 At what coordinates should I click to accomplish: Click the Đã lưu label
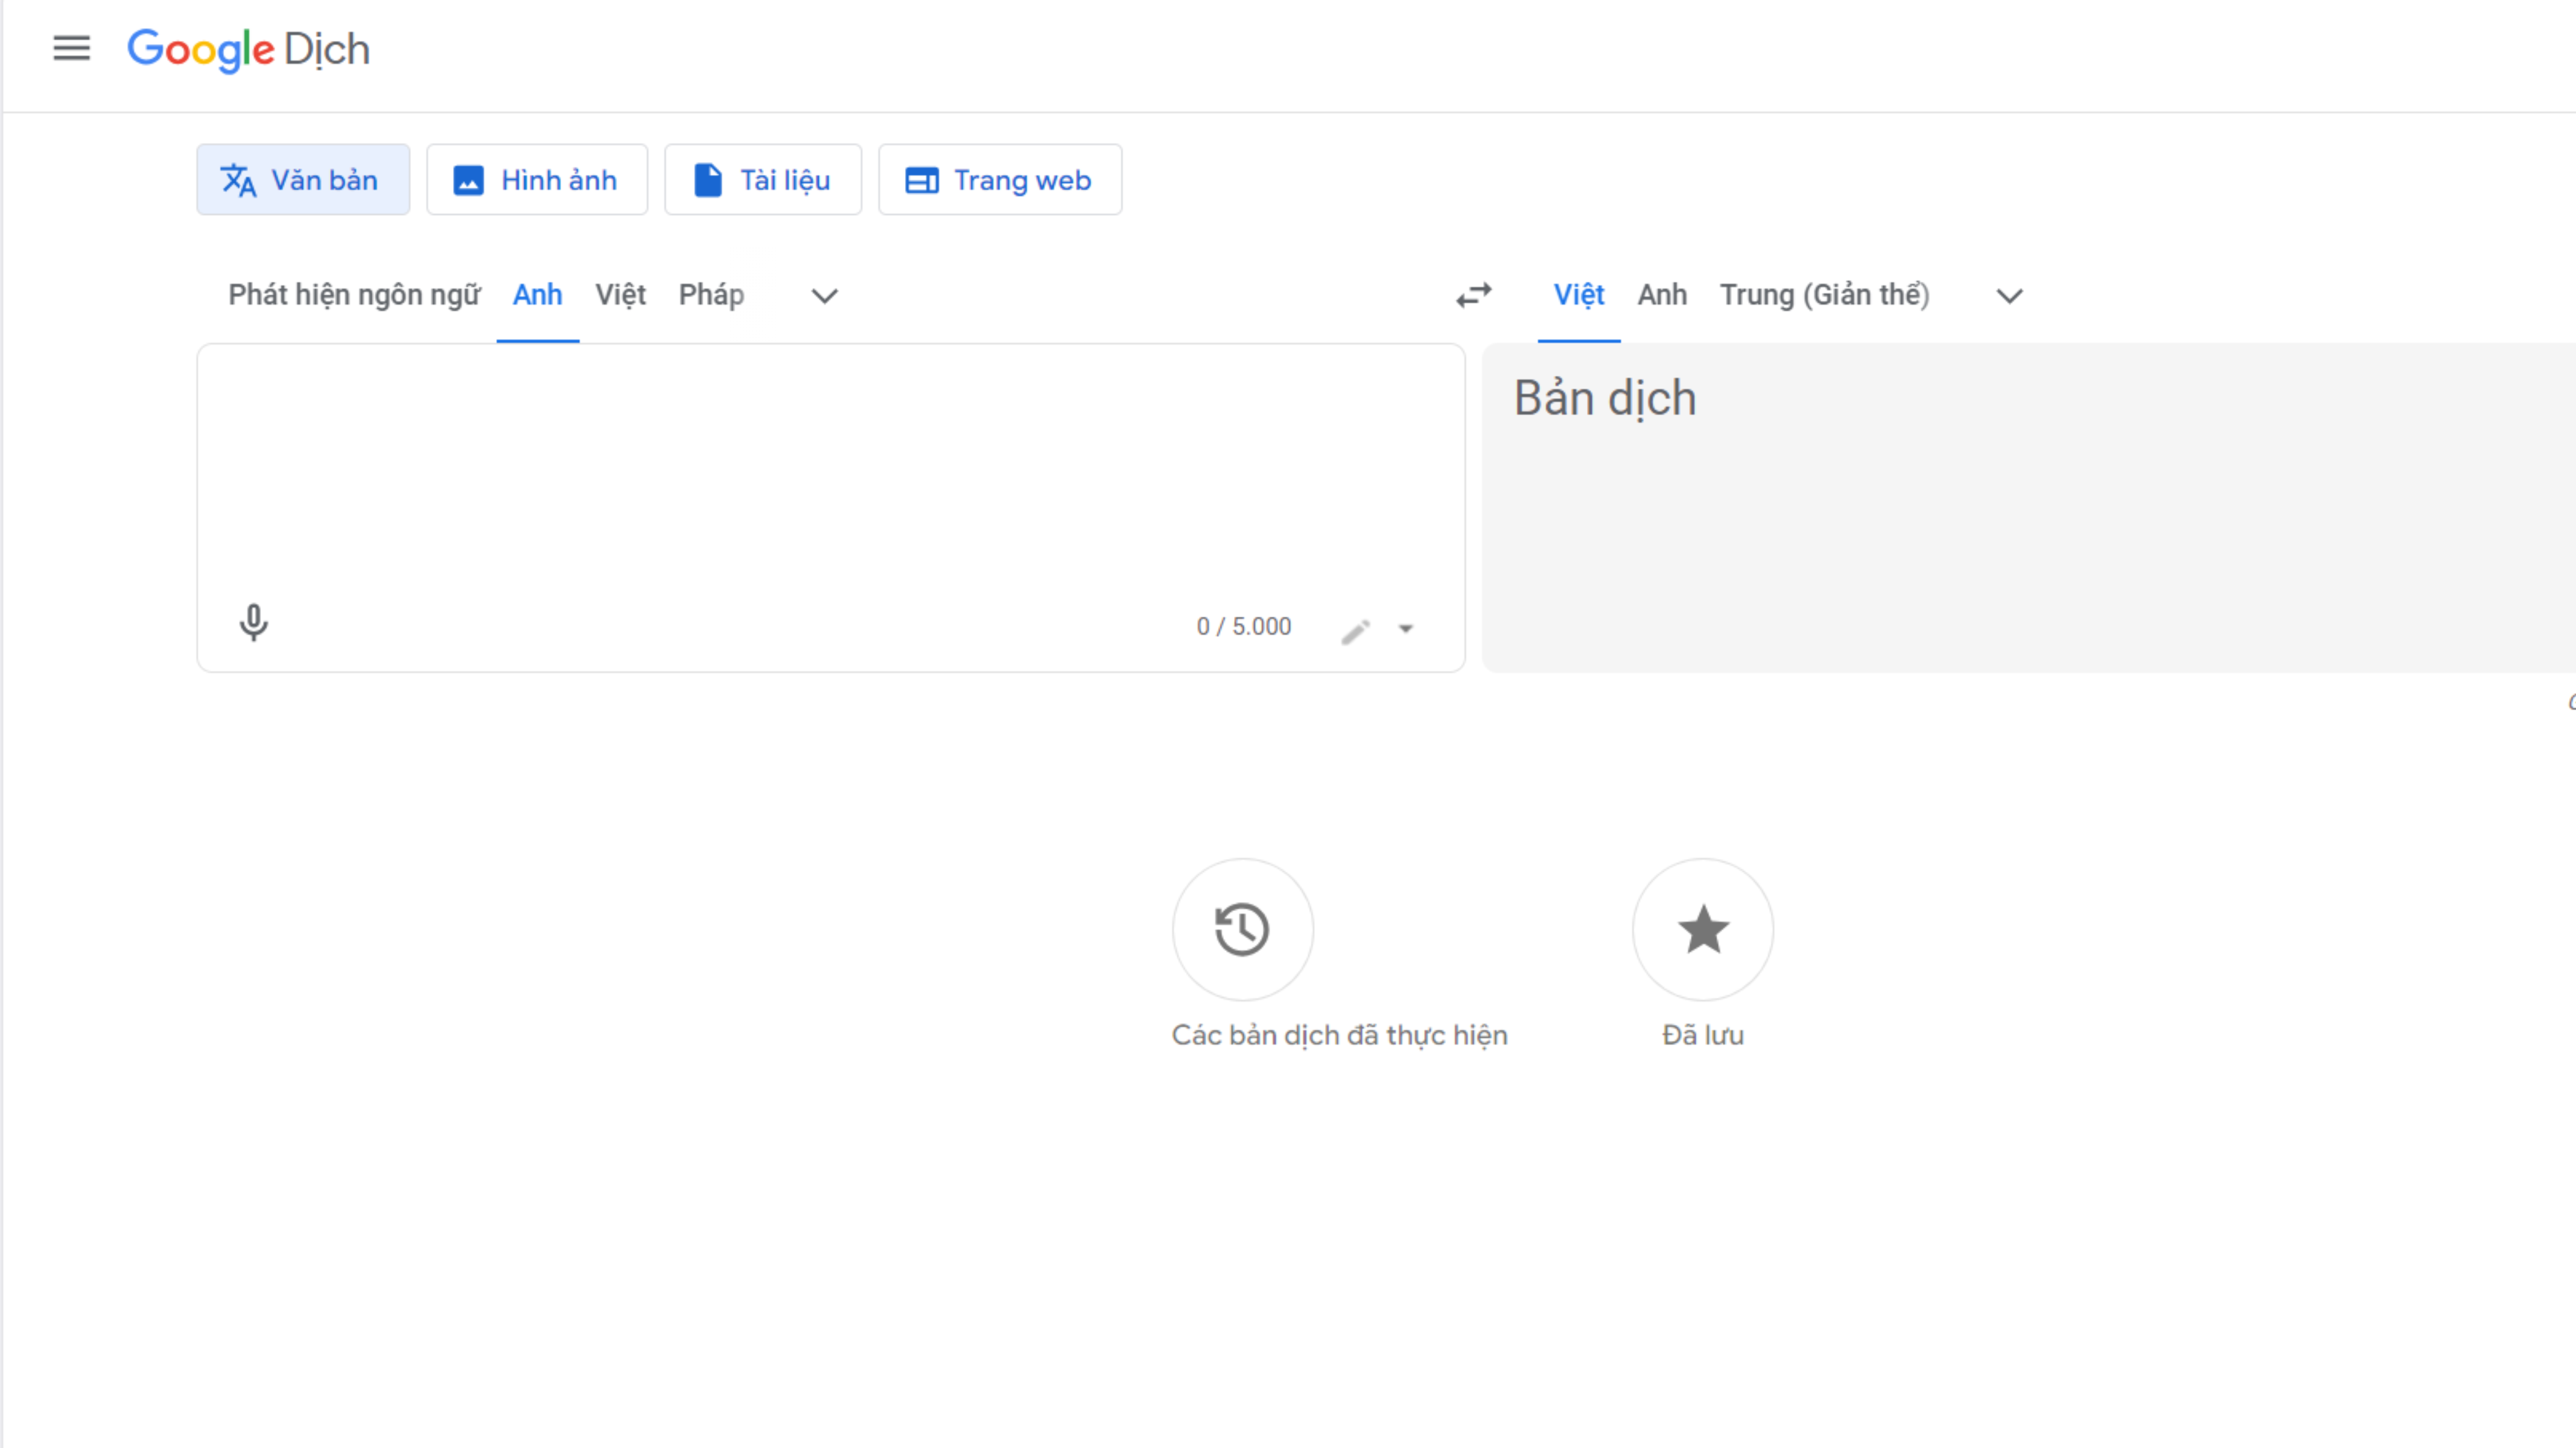pyautogui.click(x=1703, y=1036)
